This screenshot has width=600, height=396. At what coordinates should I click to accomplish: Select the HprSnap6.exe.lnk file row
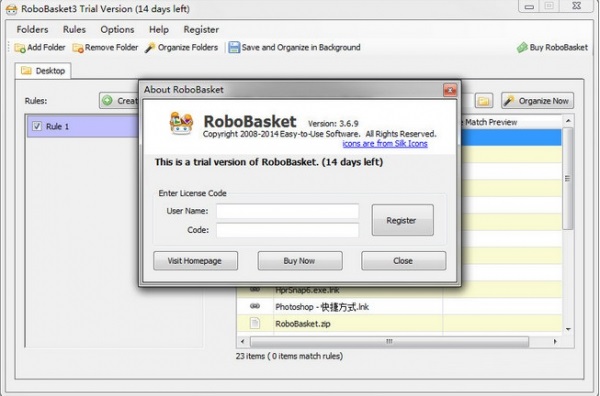[399, 291]
